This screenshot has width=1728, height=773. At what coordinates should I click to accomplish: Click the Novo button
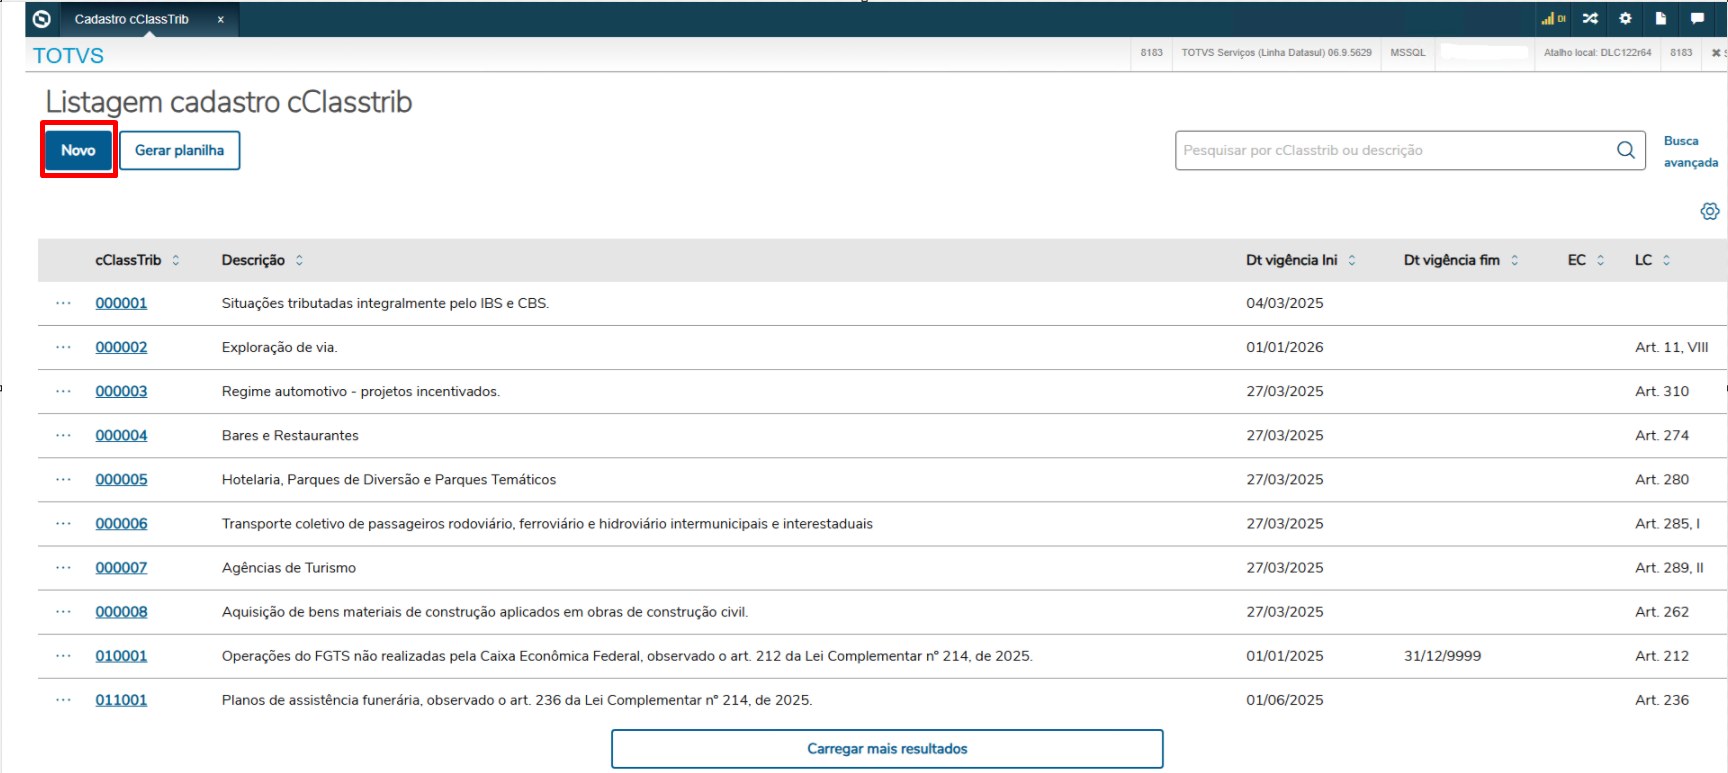pos(78,150)
